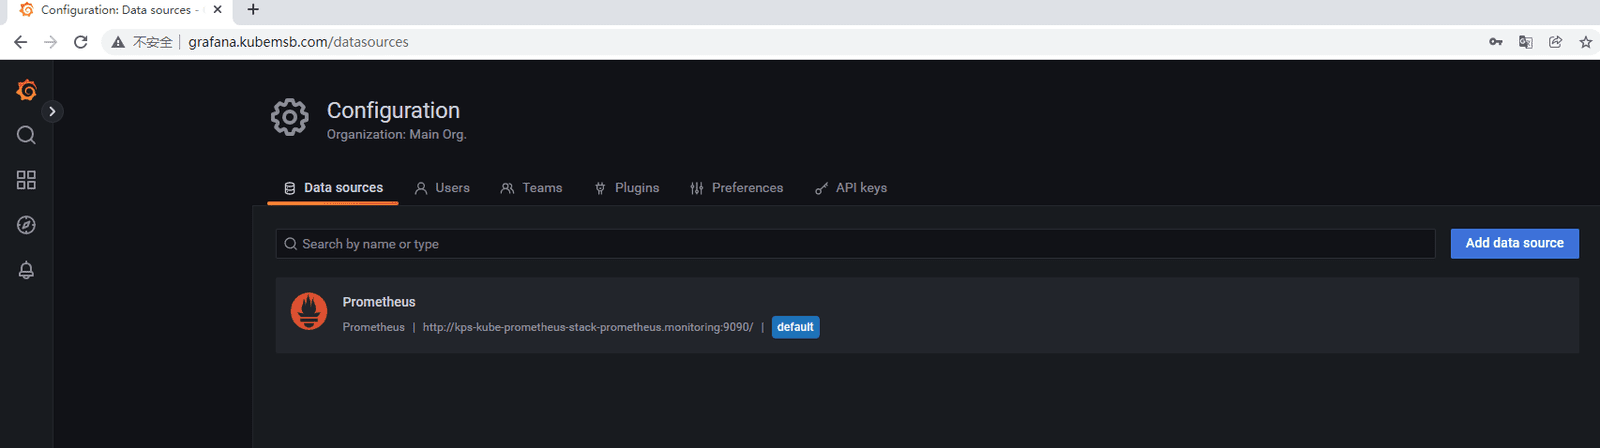Switch to the Teams tab
1600x448 pixels.
point(531,188)
